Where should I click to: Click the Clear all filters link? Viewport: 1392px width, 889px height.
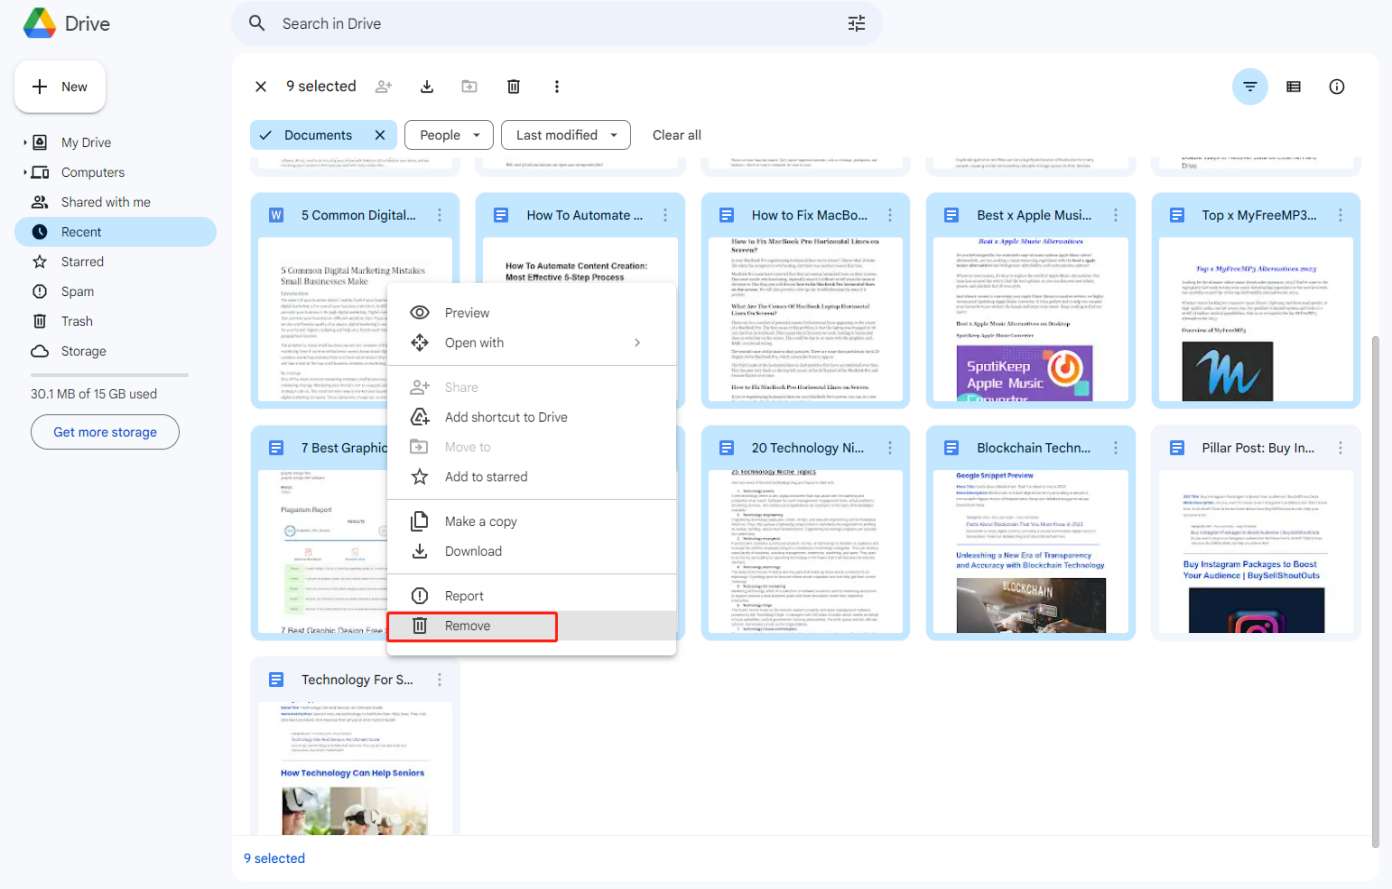pos(676,135)
